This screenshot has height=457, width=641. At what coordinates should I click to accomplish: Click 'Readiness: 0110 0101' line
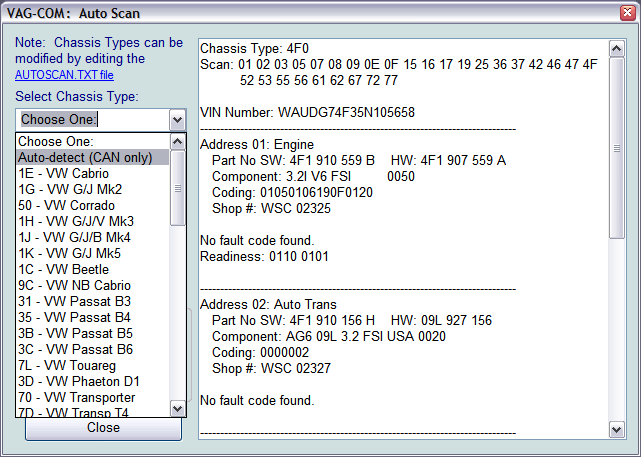pyautogui.click(x=264, y=257)
